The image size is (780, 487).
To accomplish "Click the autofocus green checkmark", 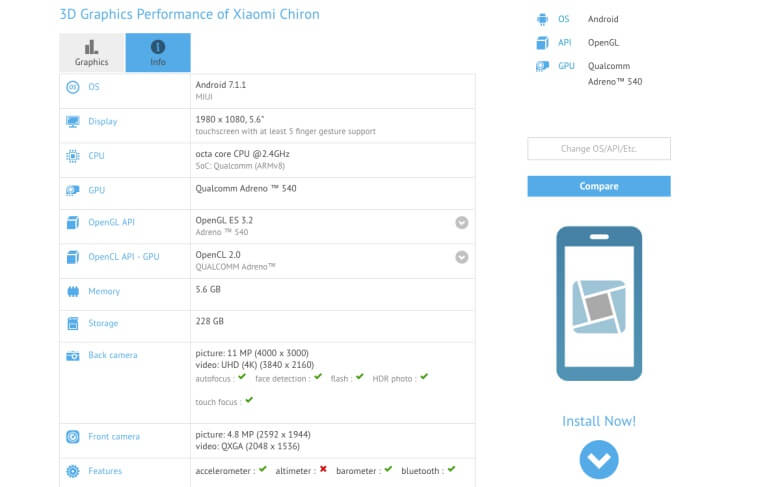I will tap(242, 377).
